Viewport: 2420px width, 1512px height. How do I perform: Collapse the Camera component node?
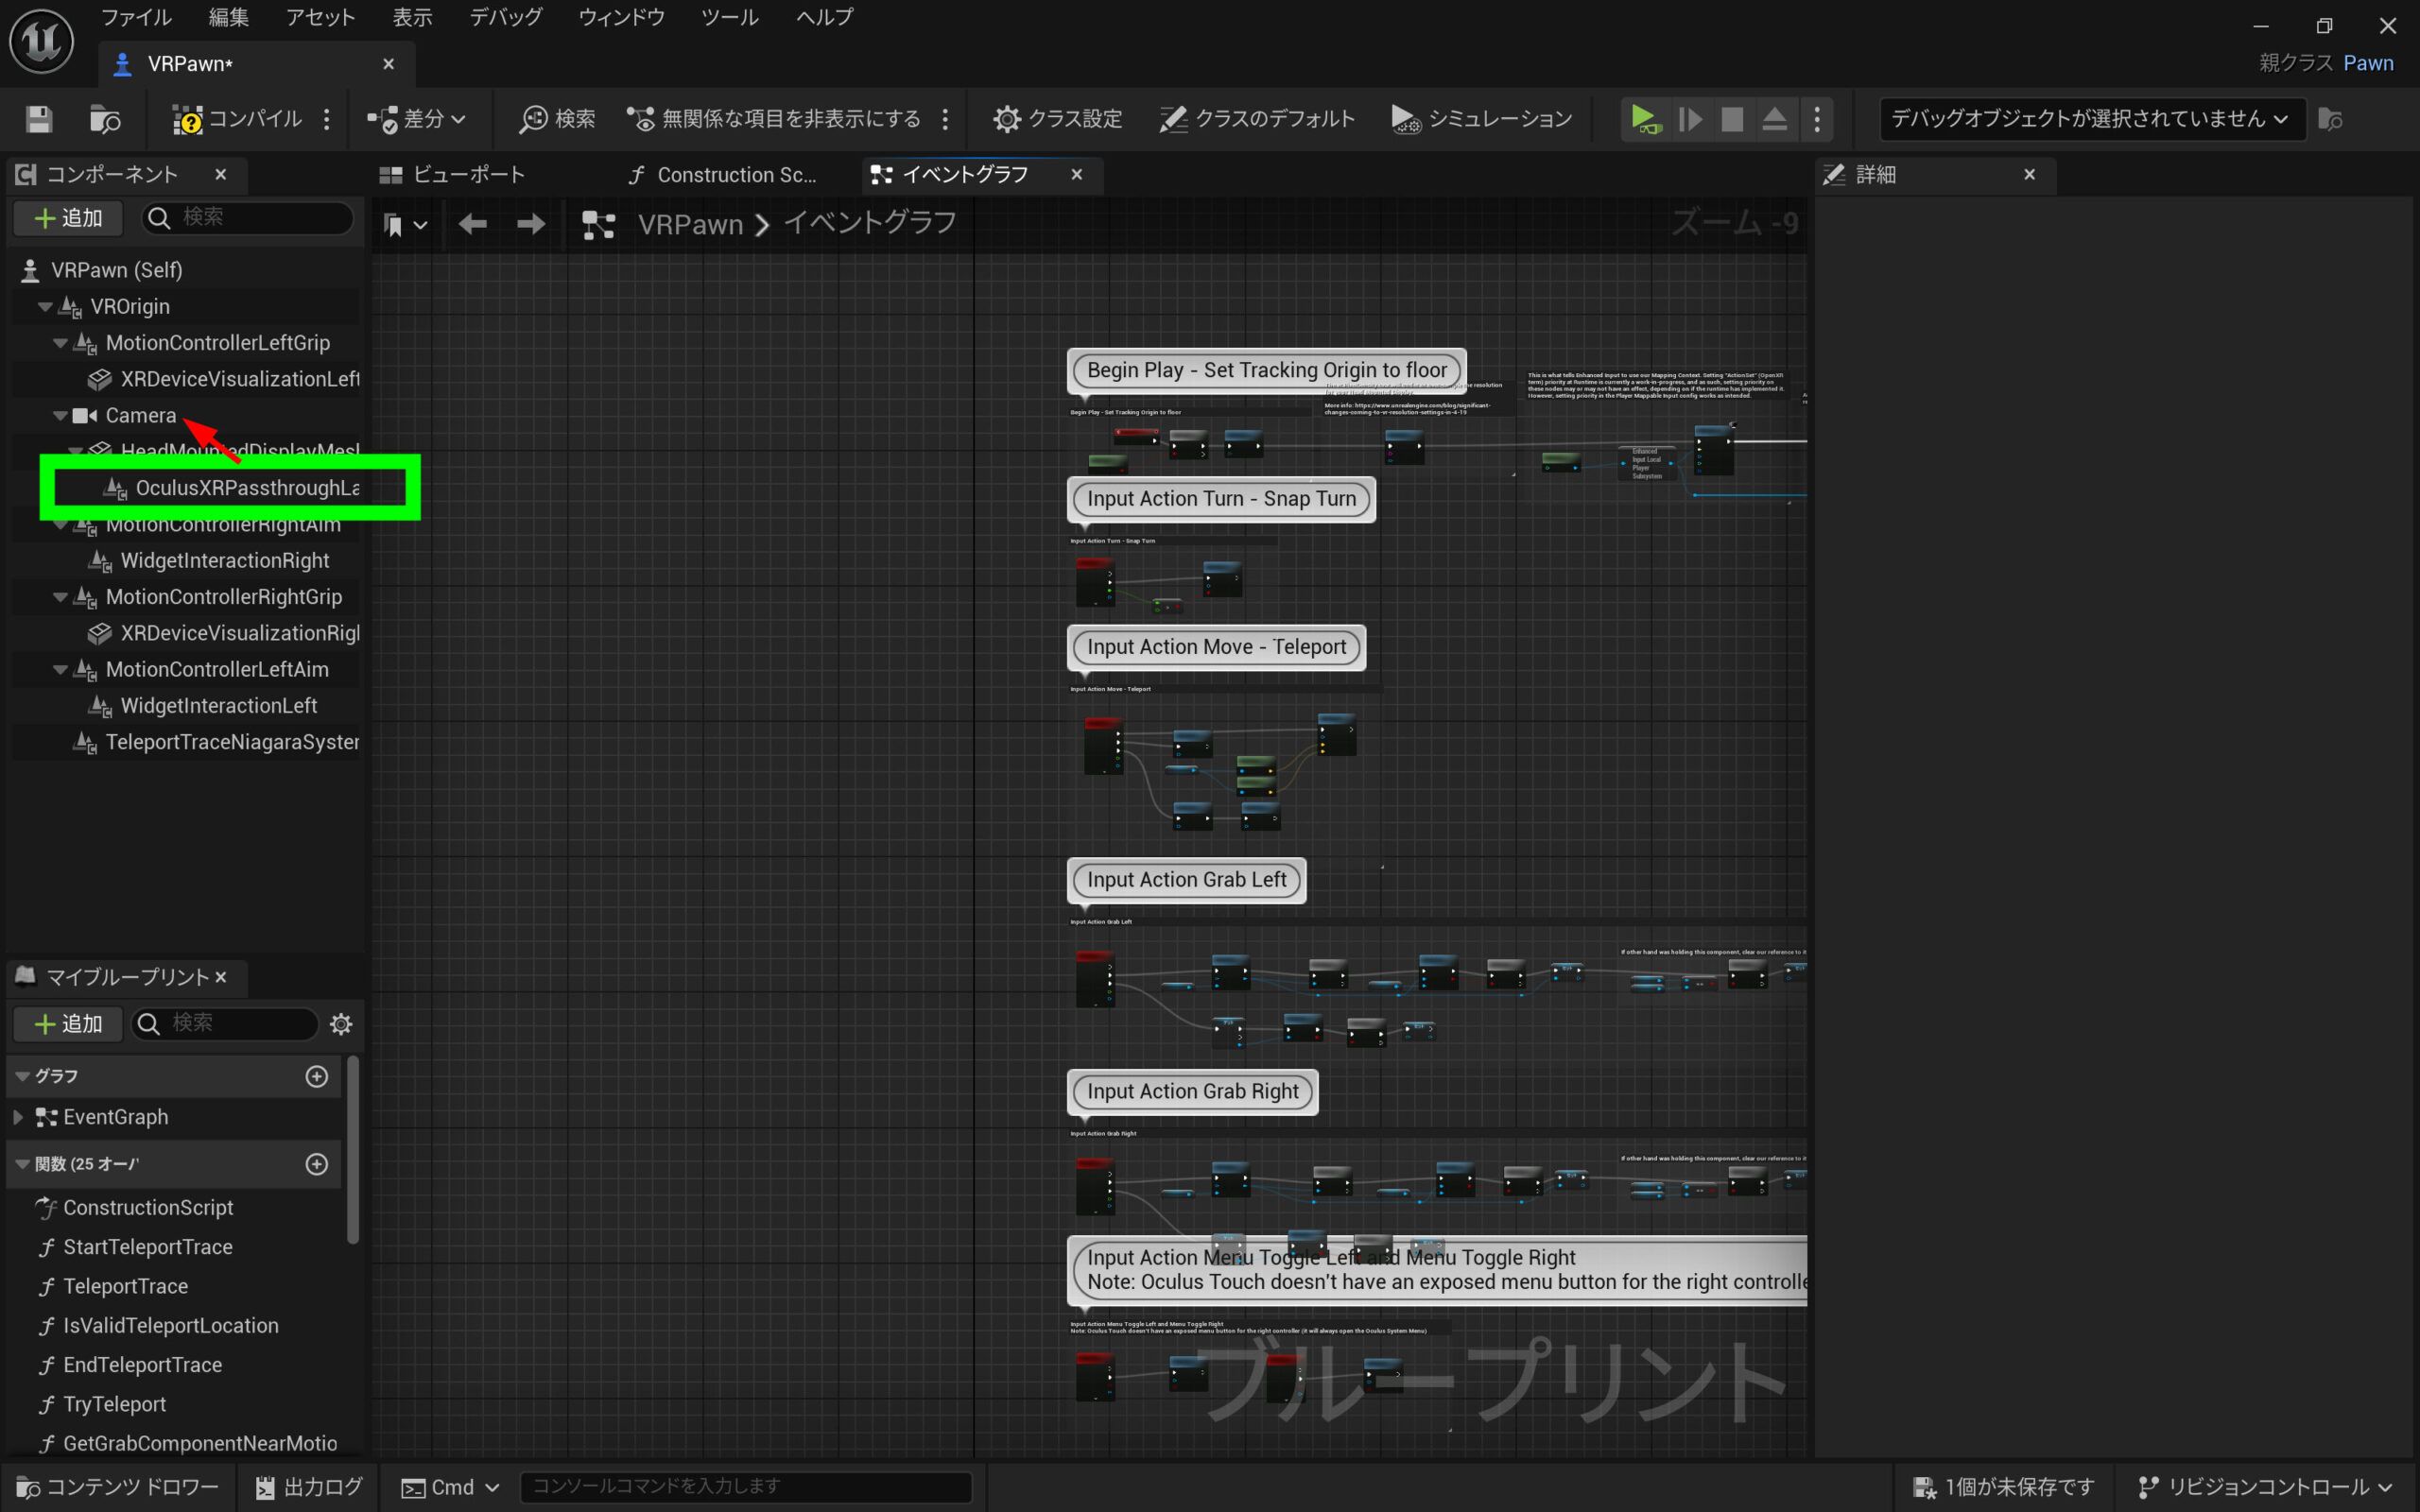(60, 416)
